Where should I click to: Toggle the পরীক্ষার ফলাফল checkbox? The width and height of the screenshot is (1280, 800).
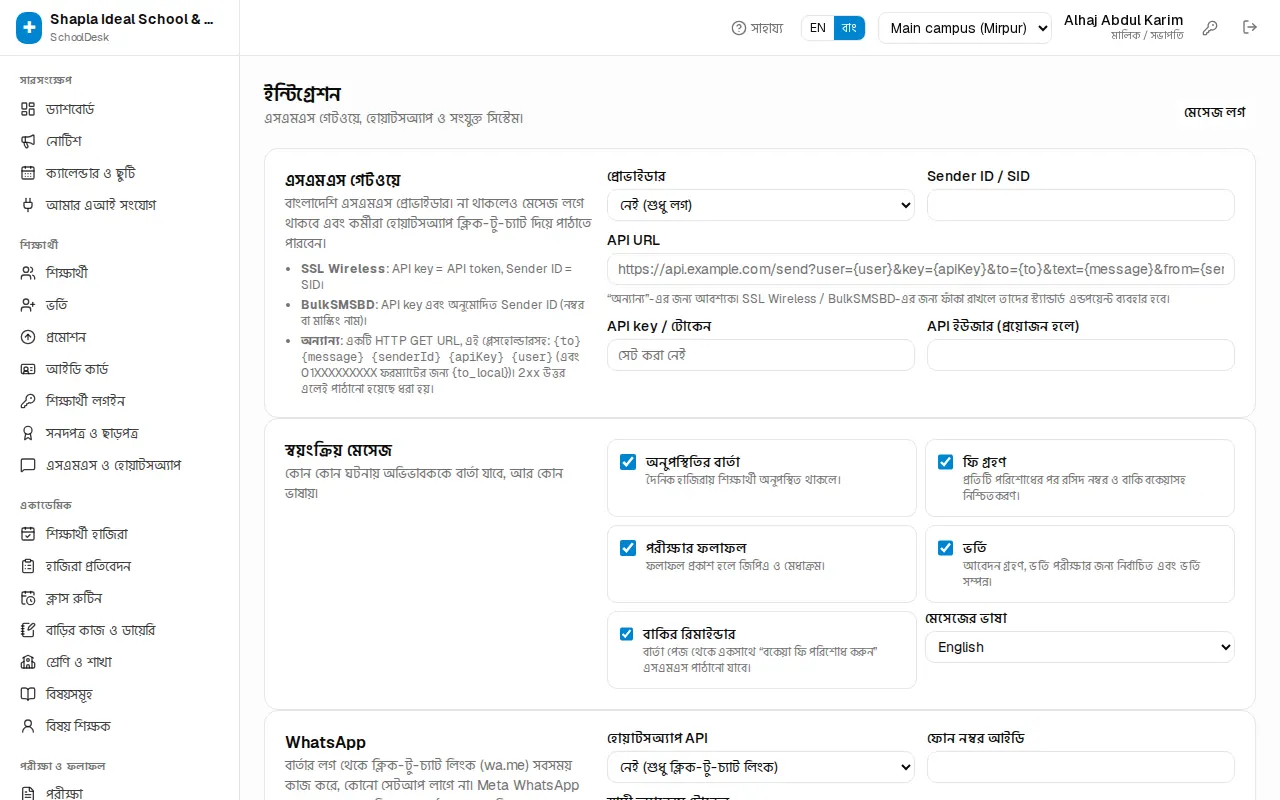(x=628, y=548)
